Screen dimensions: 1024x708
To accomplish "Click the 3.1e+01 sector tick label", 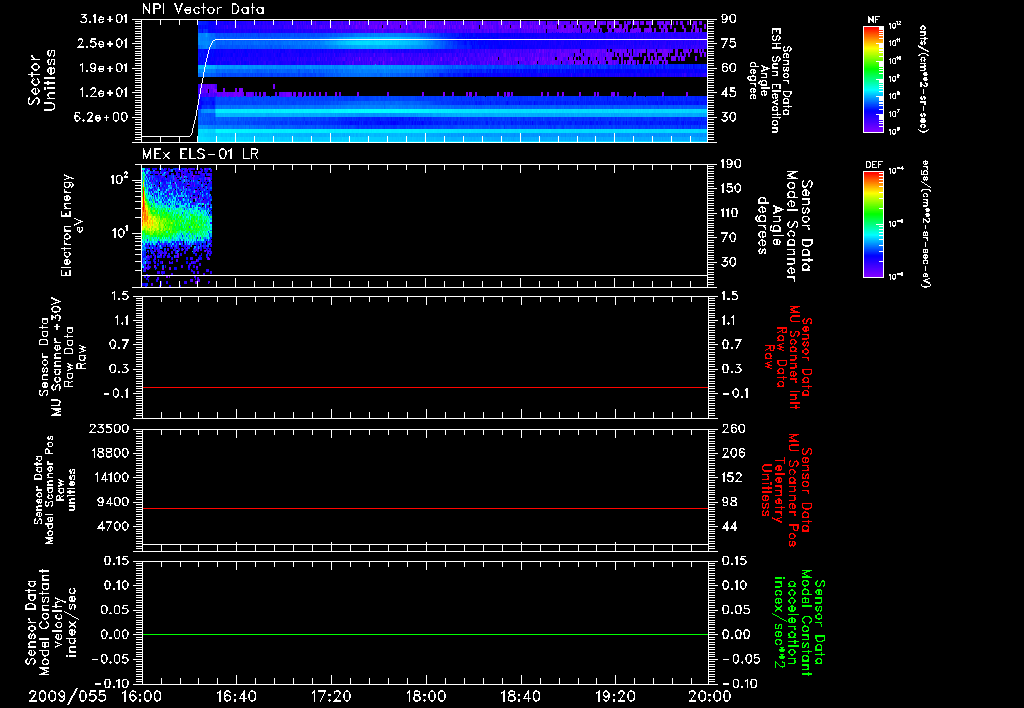I will pos(104,19).
